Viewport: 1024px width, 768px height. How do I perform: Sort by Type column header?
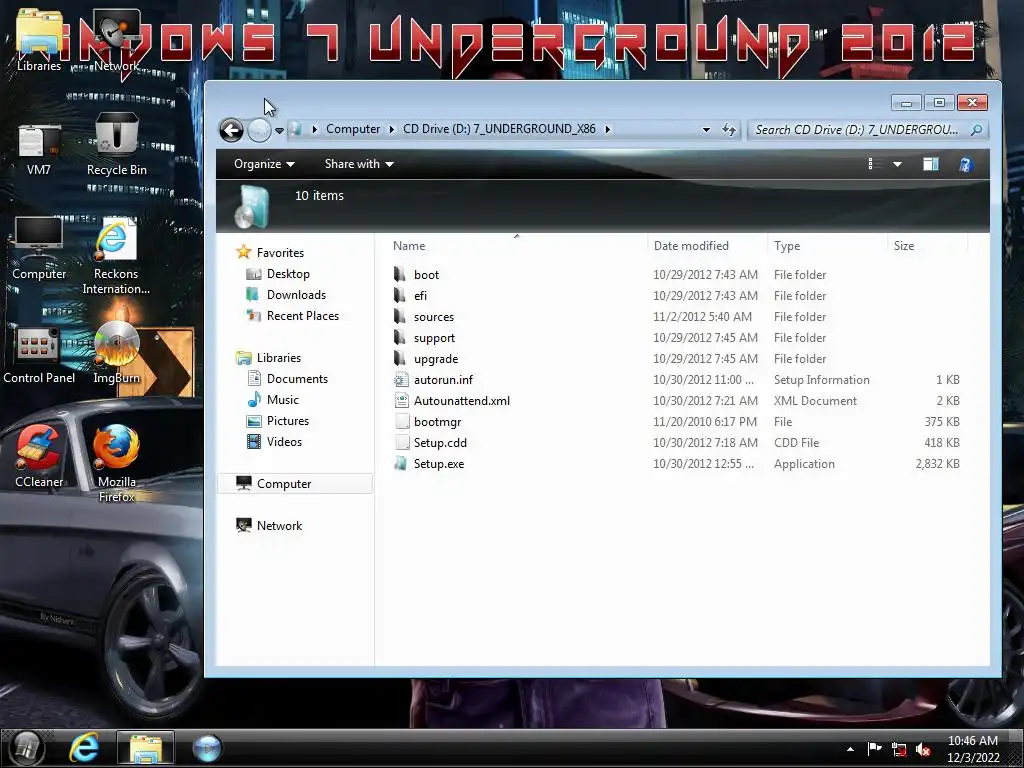tap(787, 246)
